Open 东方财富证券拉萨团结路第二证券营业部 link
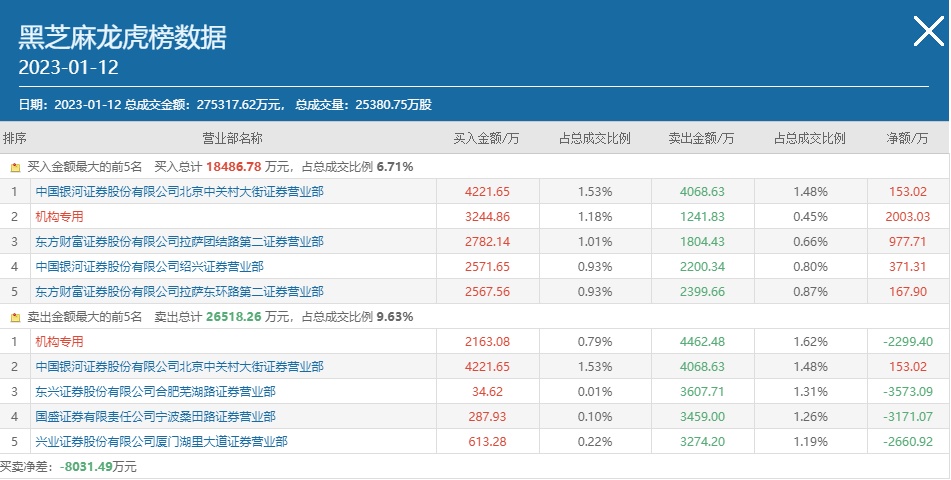 (179, 241)
